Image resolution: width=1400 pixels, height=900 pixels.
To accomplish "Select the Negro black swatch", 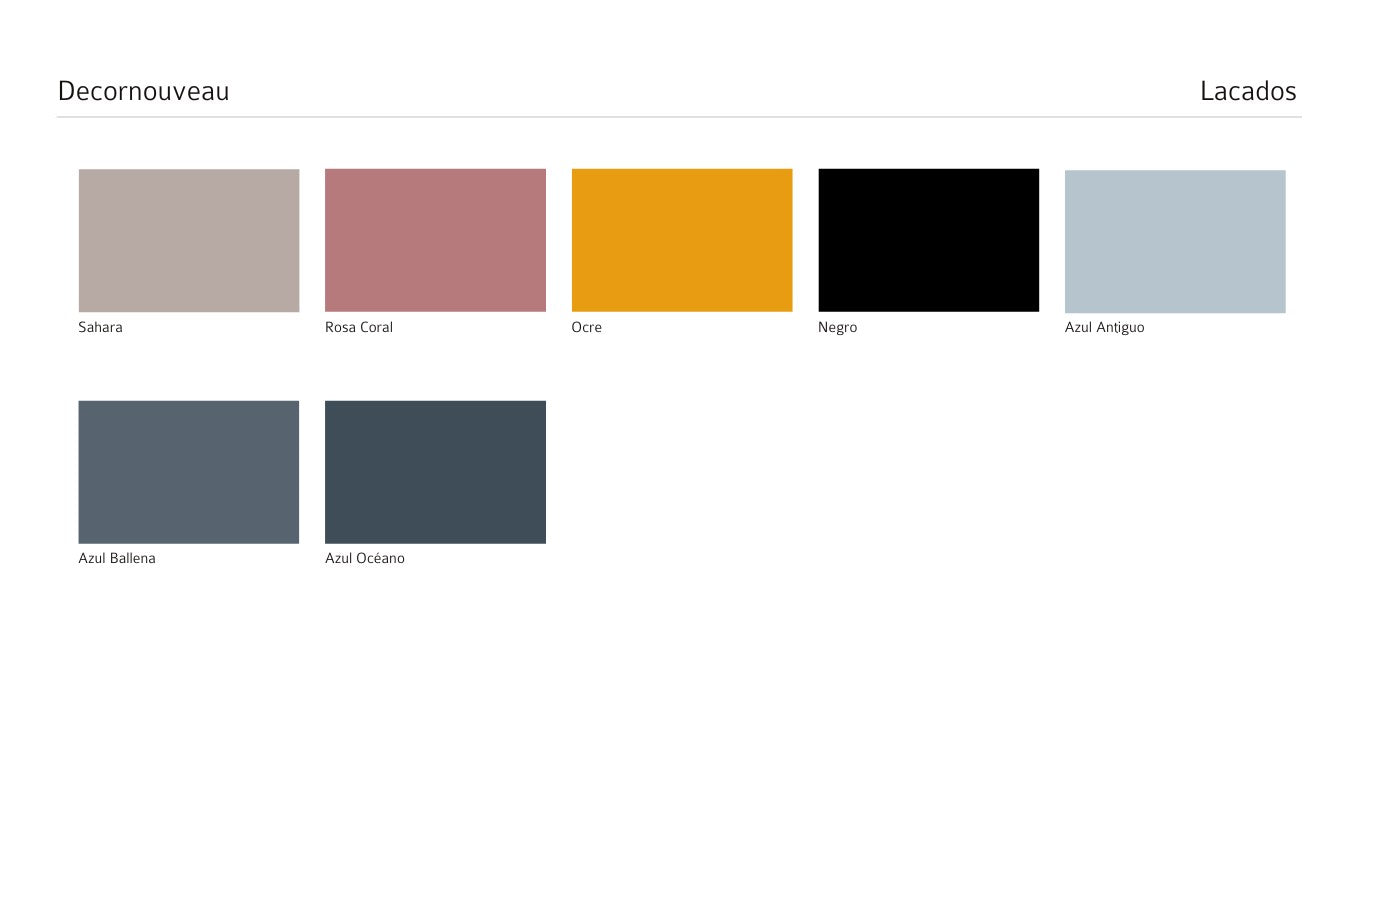I will click(x=928, y=240).
